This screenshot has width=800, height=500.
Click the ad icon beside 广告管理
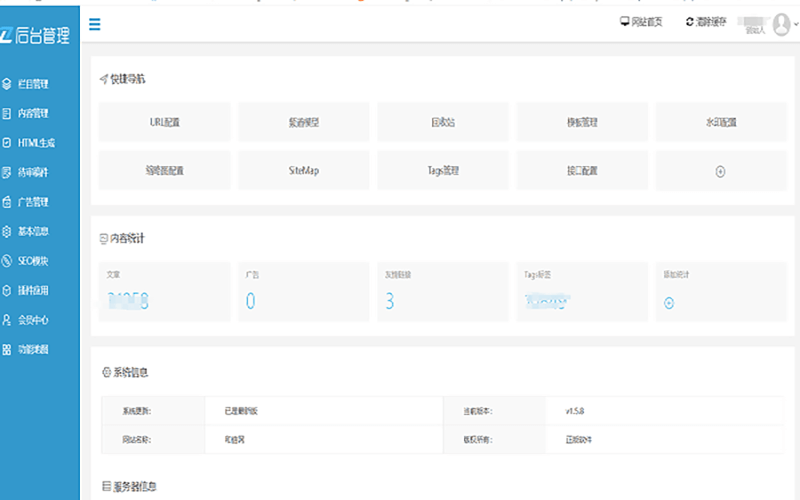click(x=7, y=202)
